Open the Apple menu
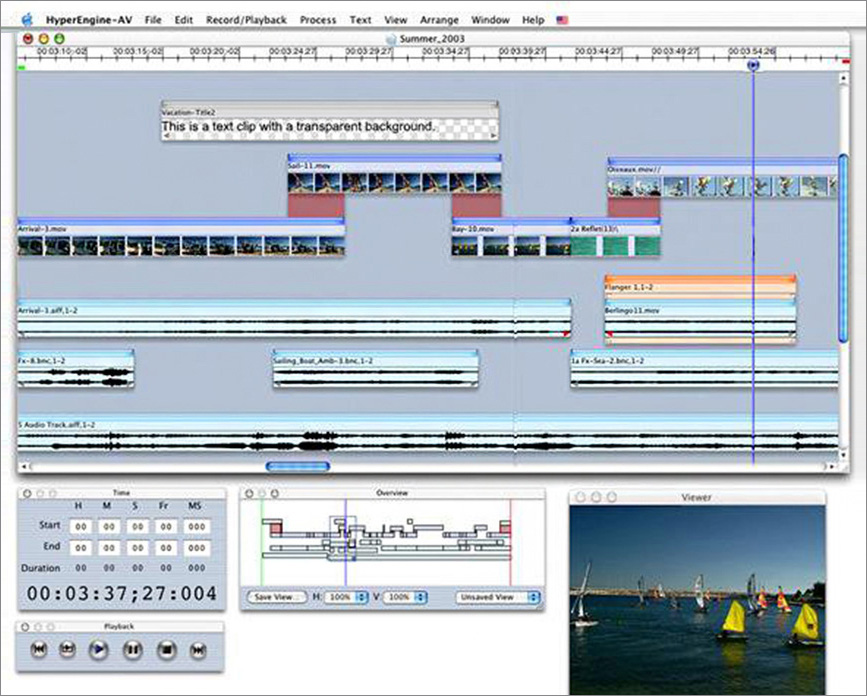The width and height of the screenshot is (867, 696). (27, 20)
